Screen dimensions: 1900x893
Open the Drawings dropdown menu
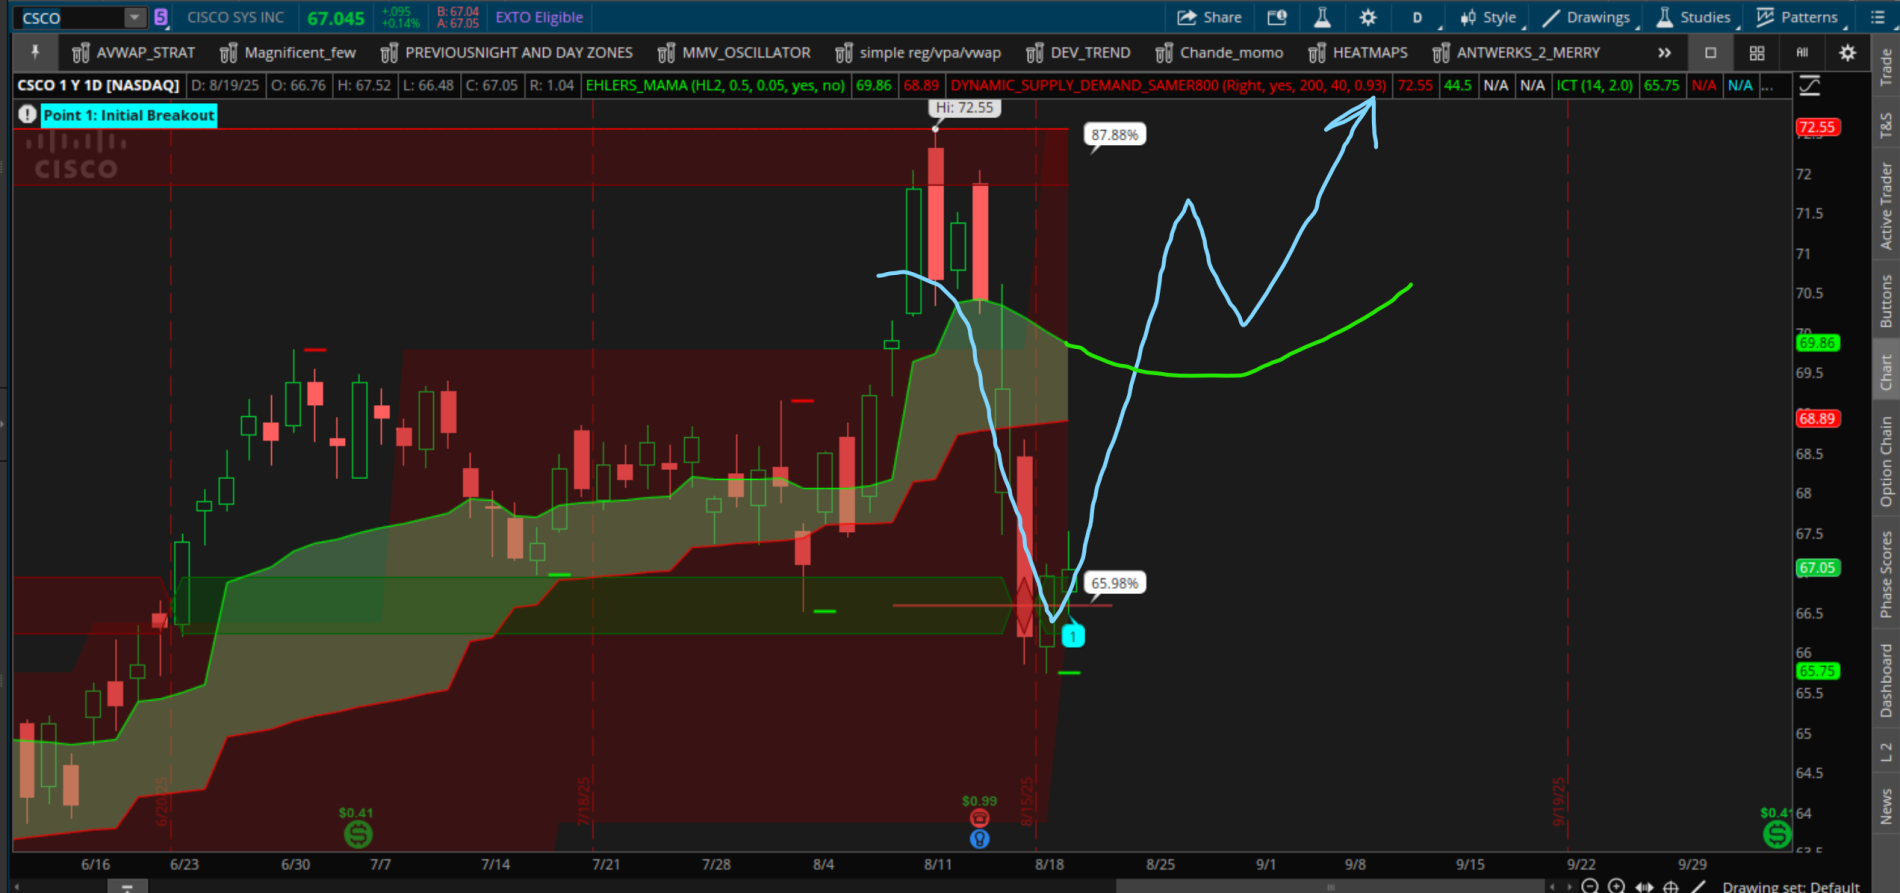pos(1587,17)
